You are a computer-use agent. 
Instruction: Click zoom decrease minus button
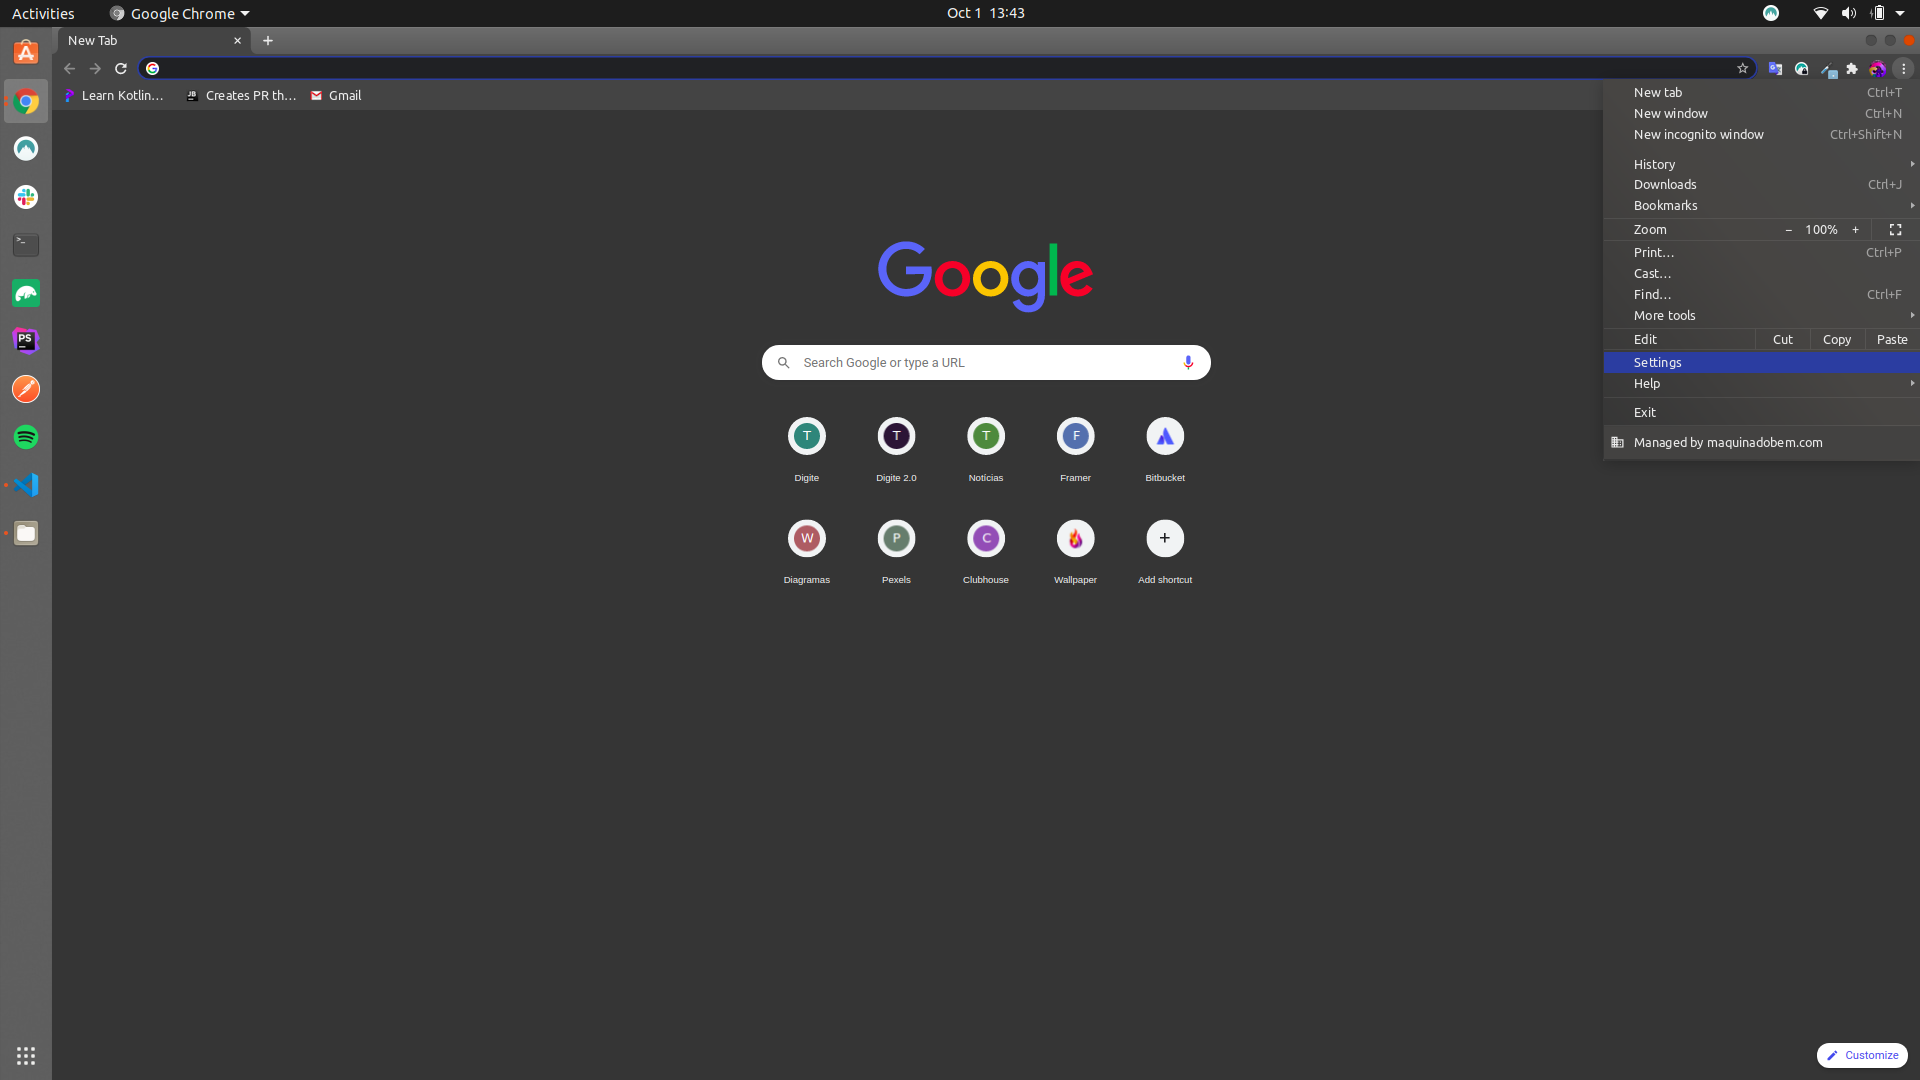tap(1787, 228)
